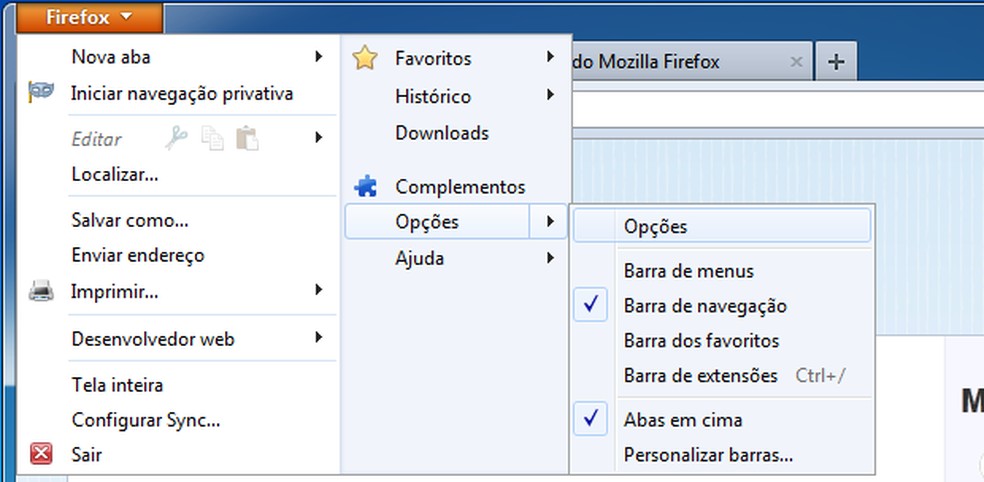
Task: Click the red X icon beside Sair
Action: 41,454
